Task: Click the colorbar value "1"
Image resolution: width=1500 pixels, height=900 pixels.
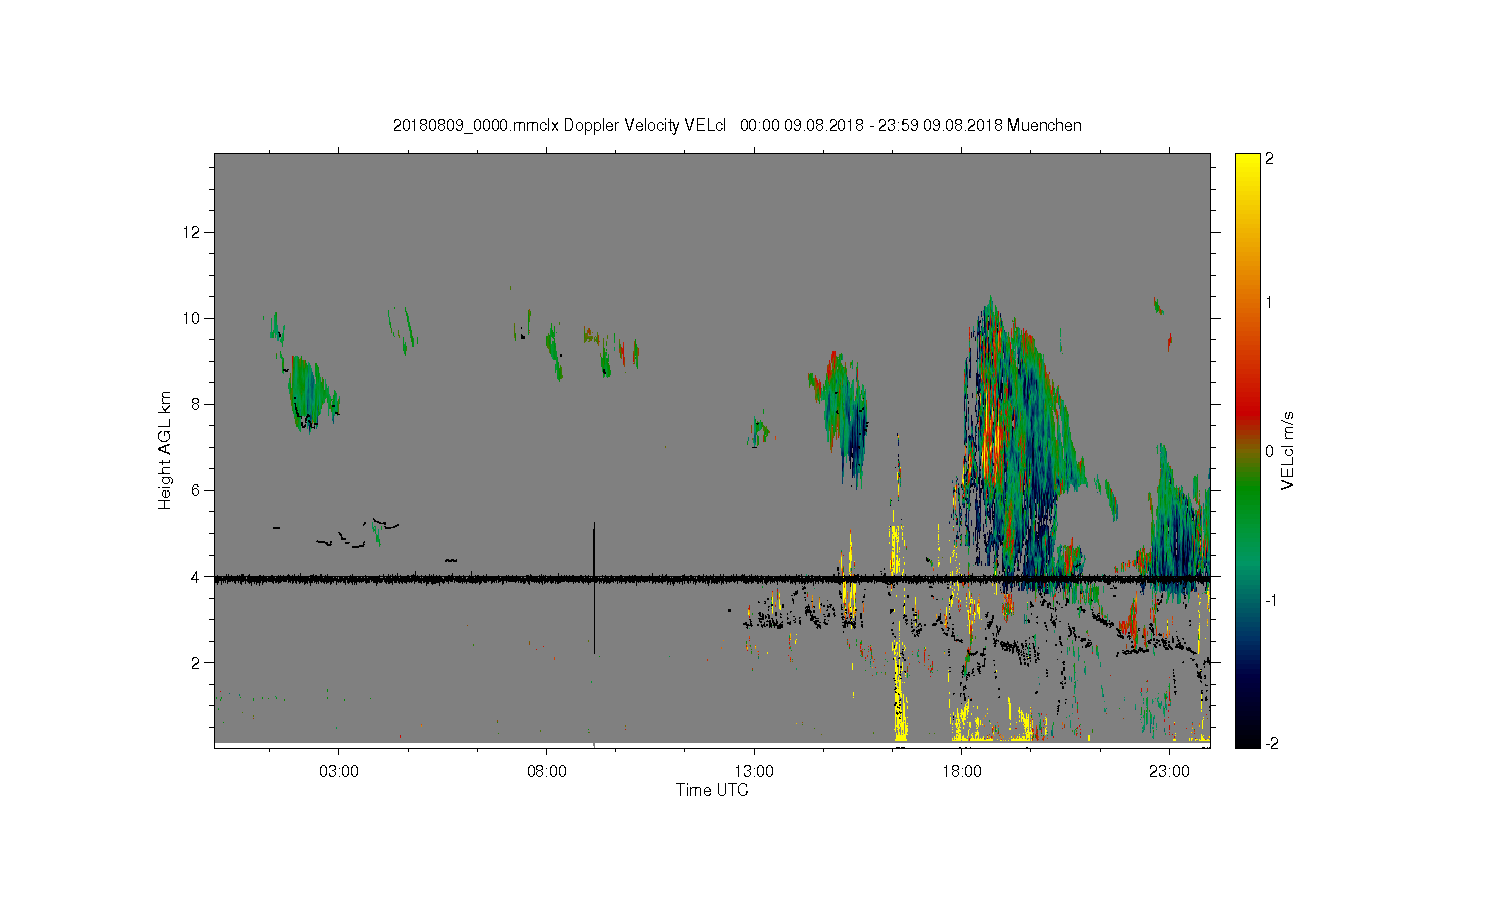Action: tap(1270, 303)
